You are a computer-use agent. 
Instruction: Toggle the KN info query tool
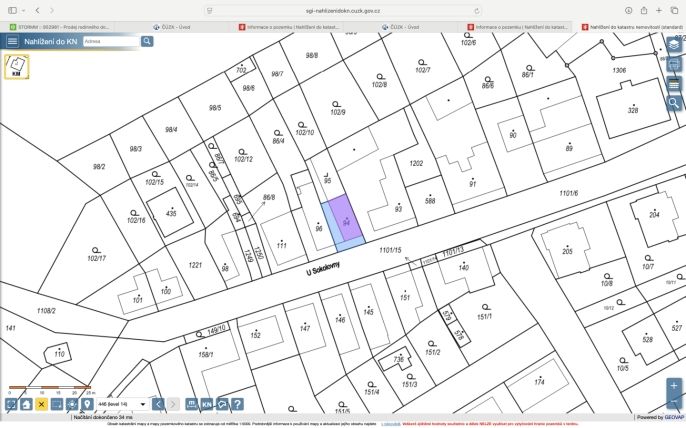pyautogui.click(x=207, y=404)
